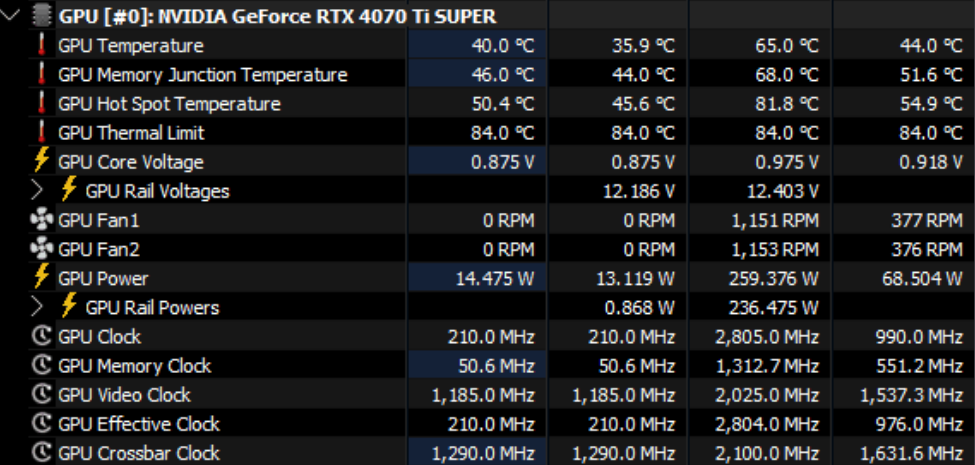Select the GPU Memory Clock label
This screenshot has width=975, height=465.
click(135, 366)
